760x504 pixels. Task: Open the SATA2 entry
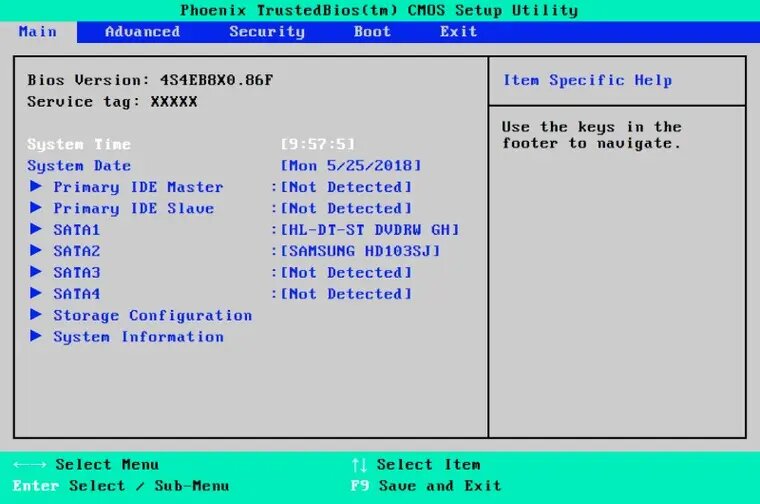(77, 251)
